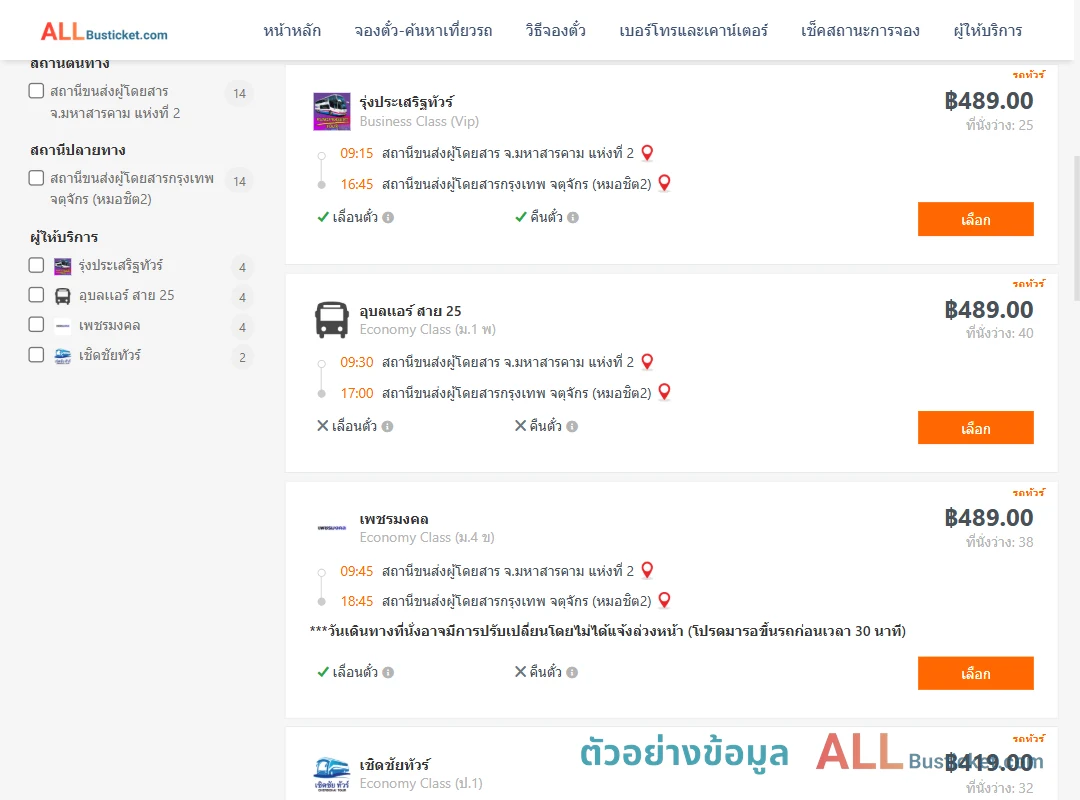Open refund info icon for อุบลแอร์ สาย 25 card
1080x800 pixels.
pyautogui.click(x=572, y=427)
